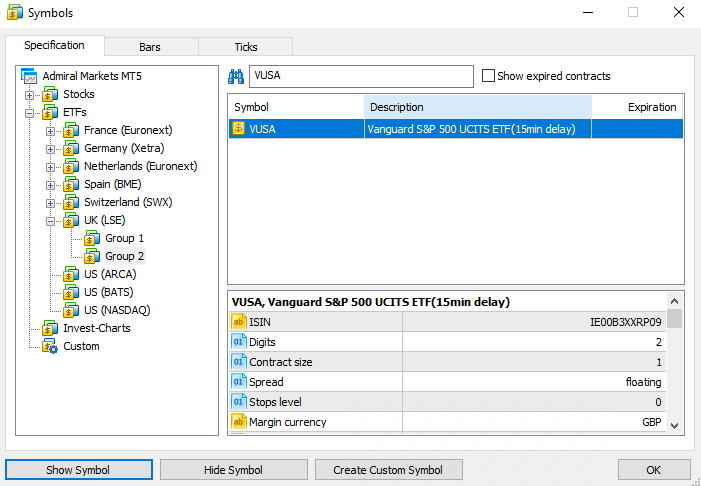Click the ISIN property icon
The height and width of the screenshot is (486, 701).
239,322
